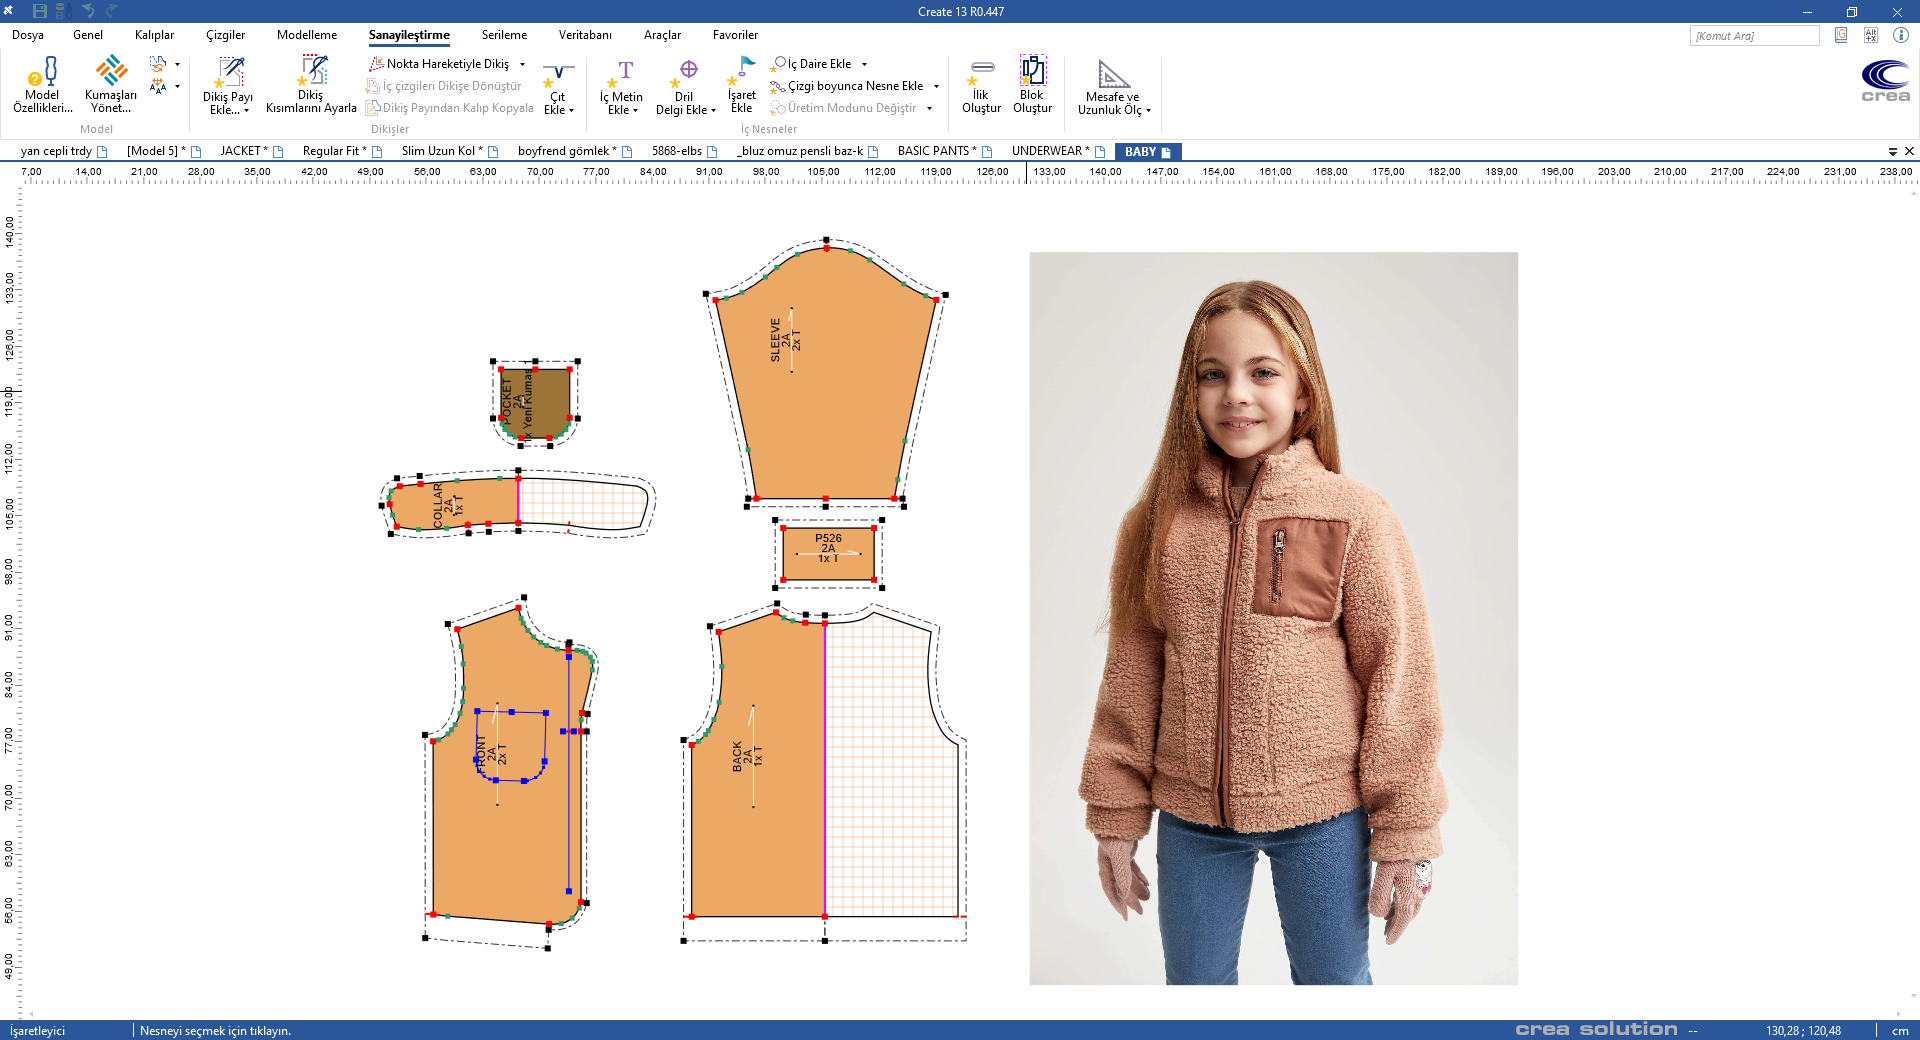The width and height of the screenshot is (1920, 1040).
Task: Switch to the UNDERWEAR document tab
Action: (x=1049, y=151)
